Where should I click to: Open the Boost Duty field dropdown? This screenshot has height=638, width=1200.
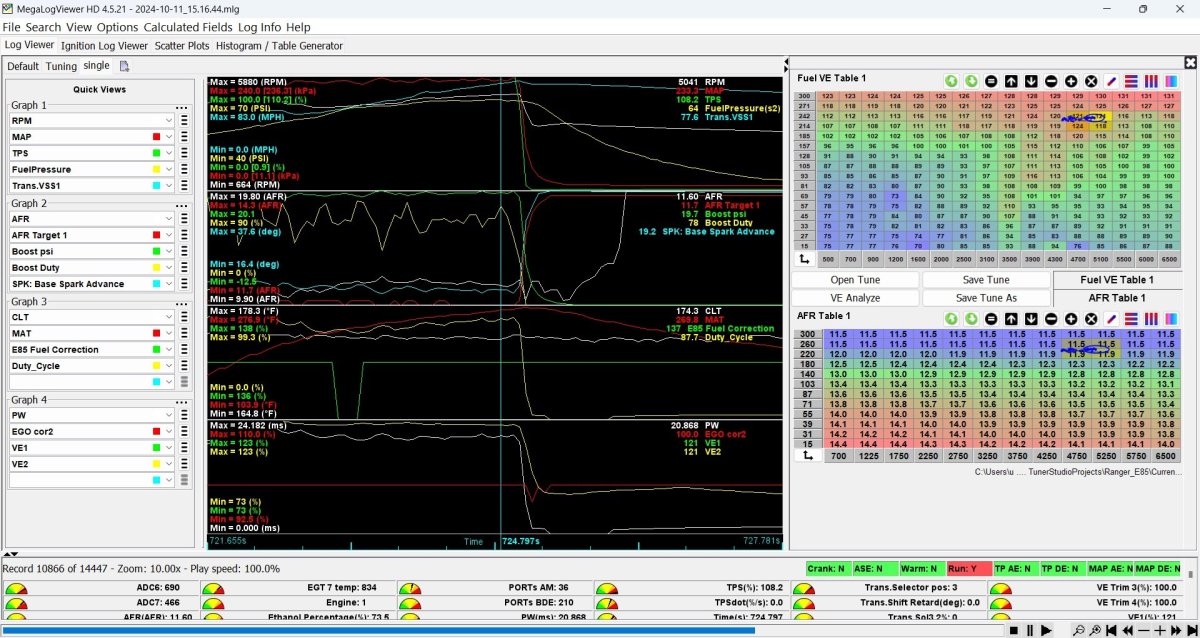(170, 268)
